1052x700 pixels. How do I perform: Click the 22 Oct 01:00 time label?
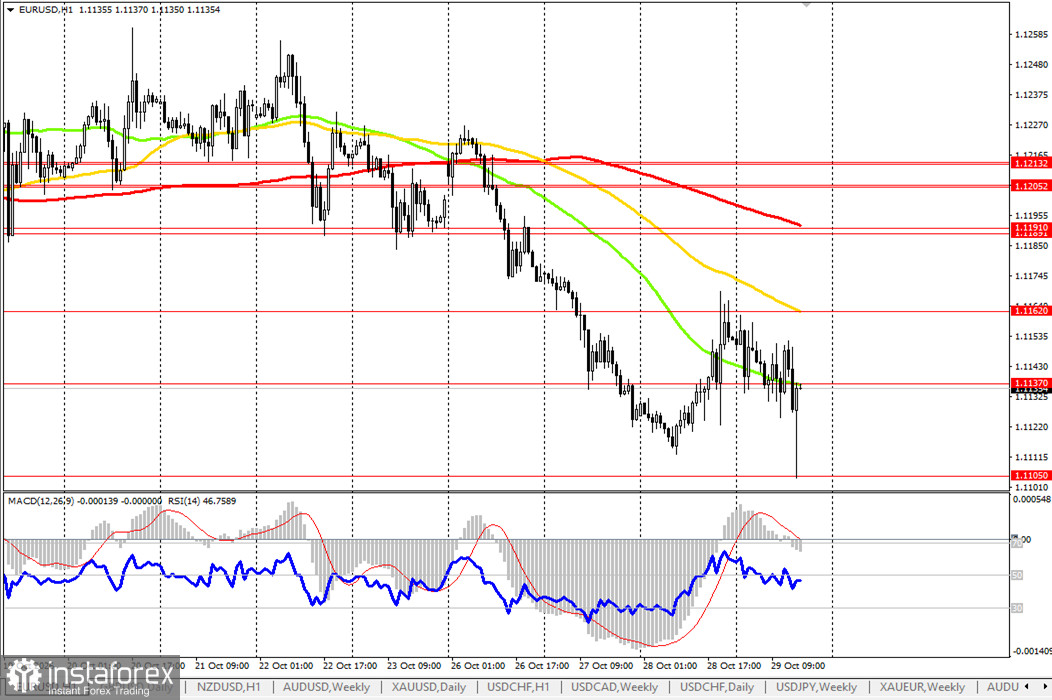[x=286, y=666]
